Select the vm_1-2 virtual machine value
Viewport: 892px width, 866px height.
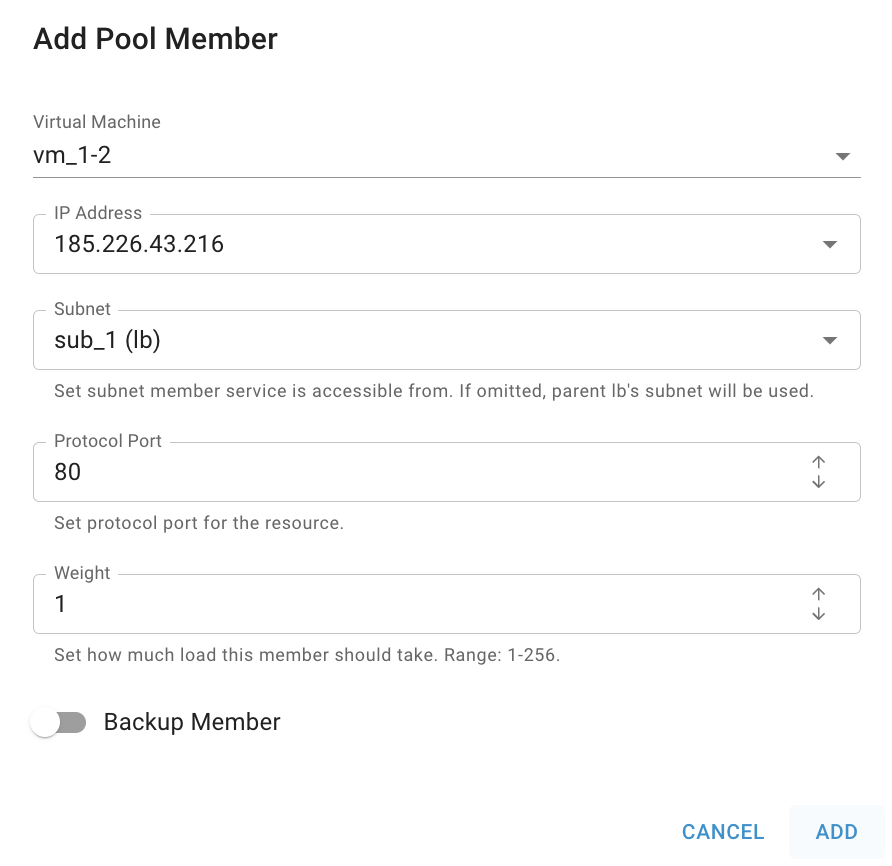click(72, 155)
